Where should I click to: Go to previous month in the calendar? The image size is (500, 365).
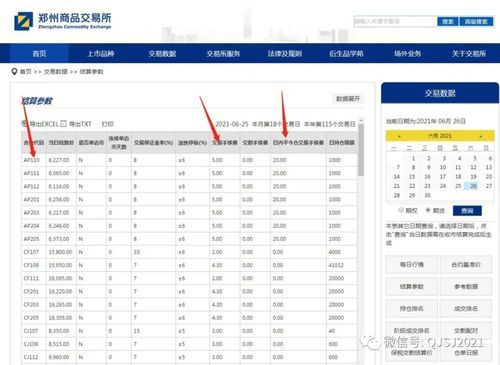pyautogui.click(x=399, y=136)
